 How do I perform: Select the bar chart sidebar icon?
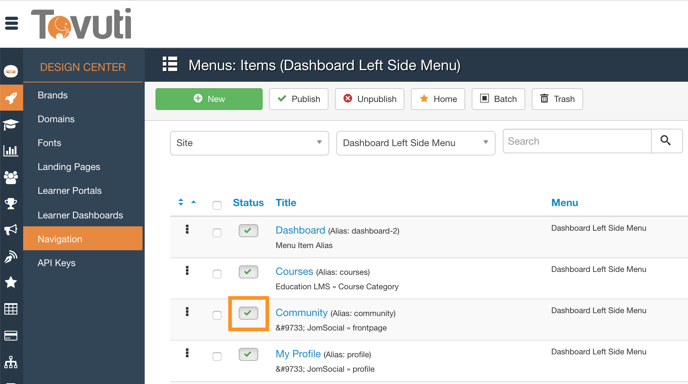tap(11, 151)
